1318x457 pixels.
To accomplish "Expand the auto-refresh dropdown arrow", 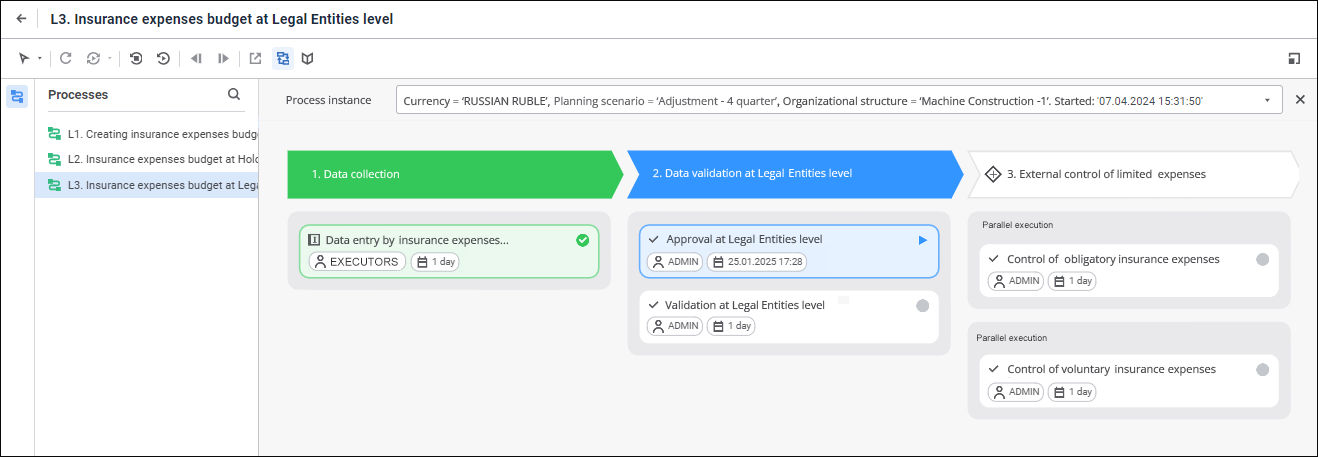I will point(110,59).
